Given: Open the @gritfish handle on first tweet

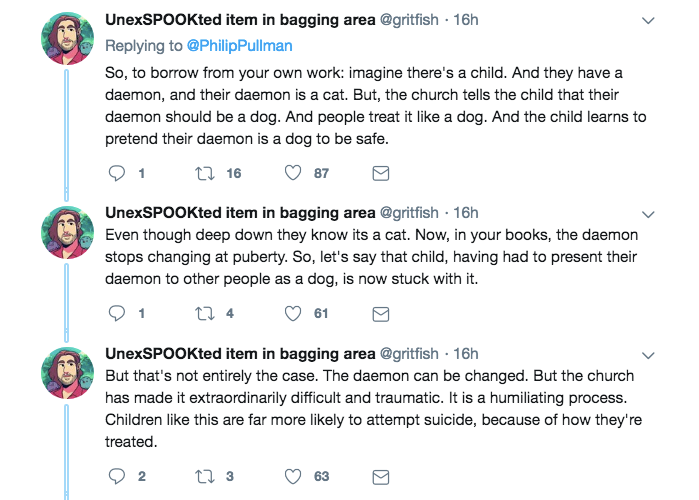Looking at the screenshot, I should 408,19.
